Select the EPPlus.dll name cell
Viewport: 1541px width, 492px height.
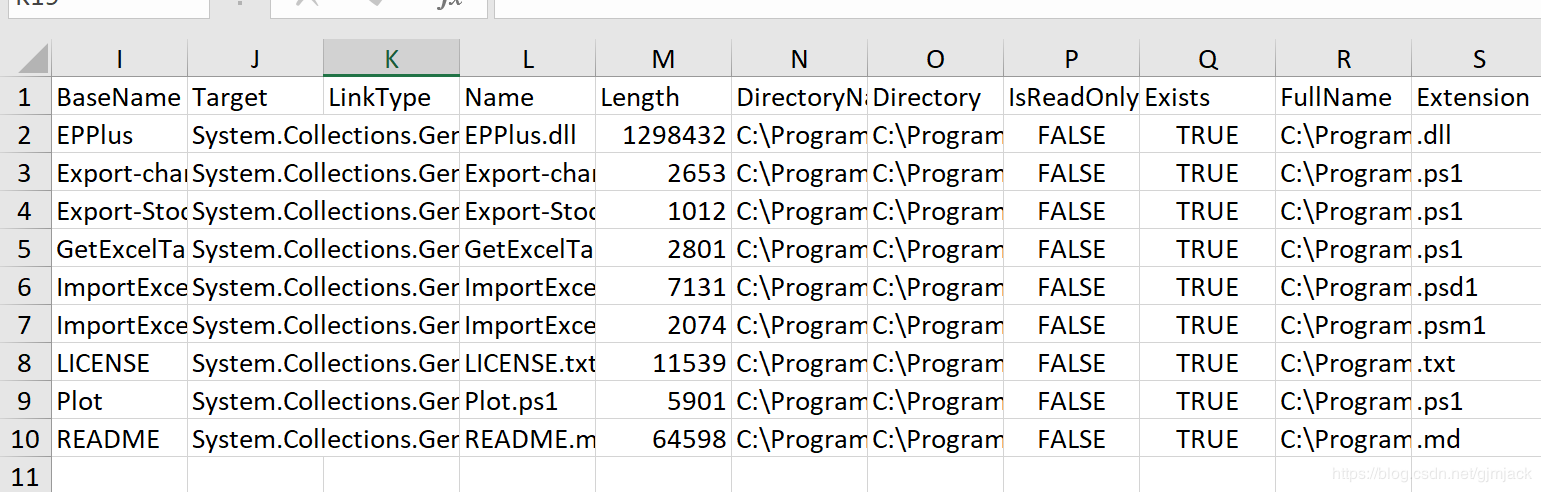[528, 135]
